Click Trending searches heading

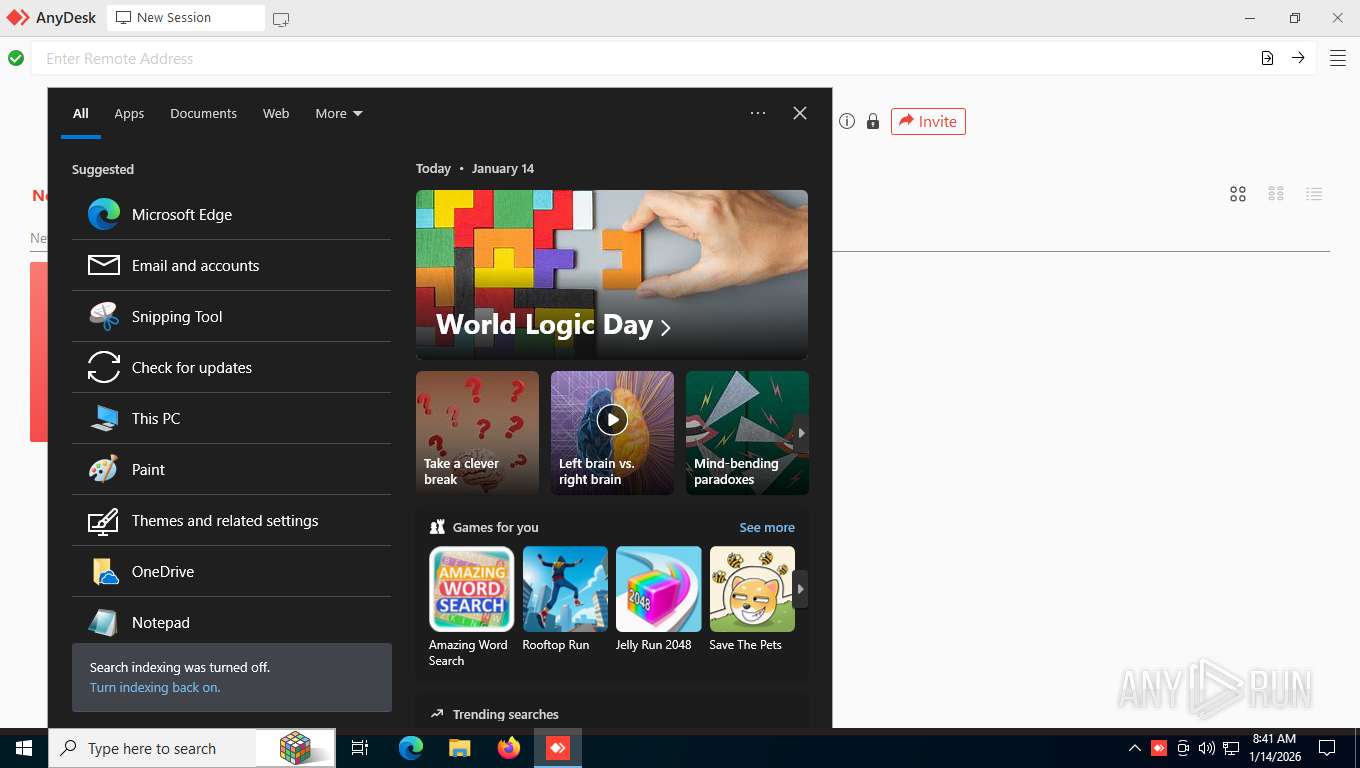(505, 714)
